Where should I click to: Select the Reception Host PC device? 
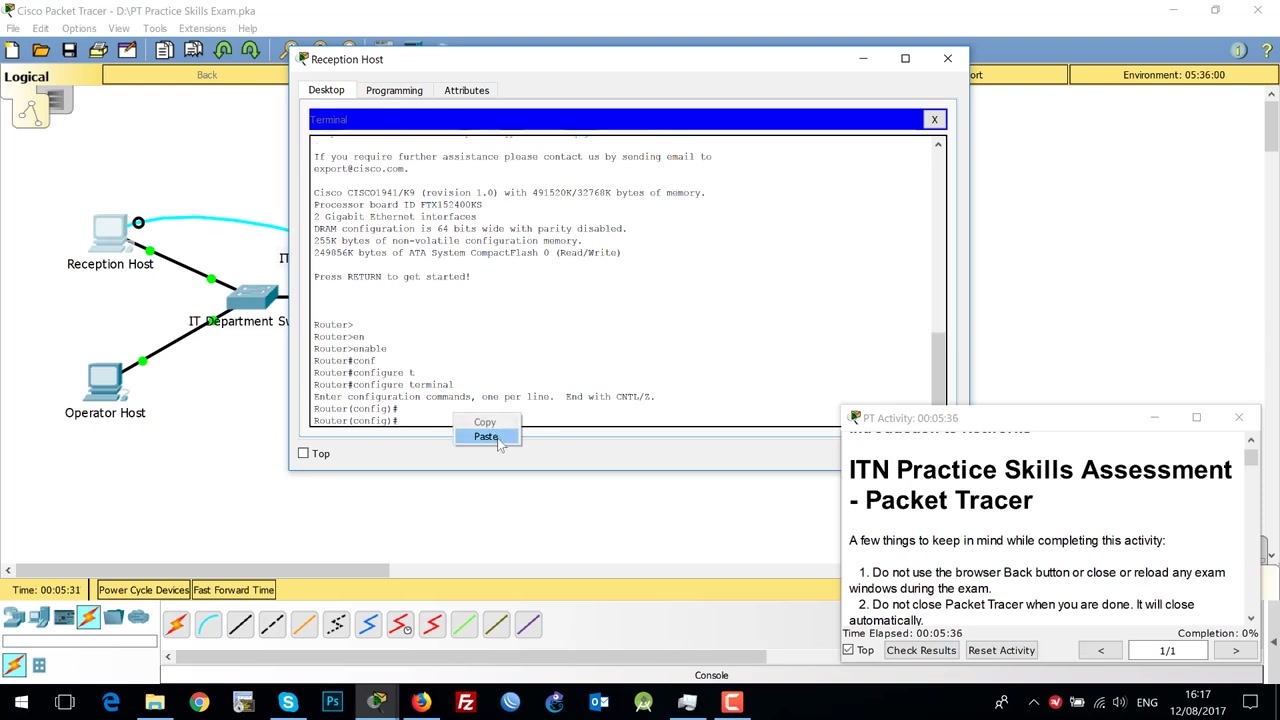(x=110, y=234)
